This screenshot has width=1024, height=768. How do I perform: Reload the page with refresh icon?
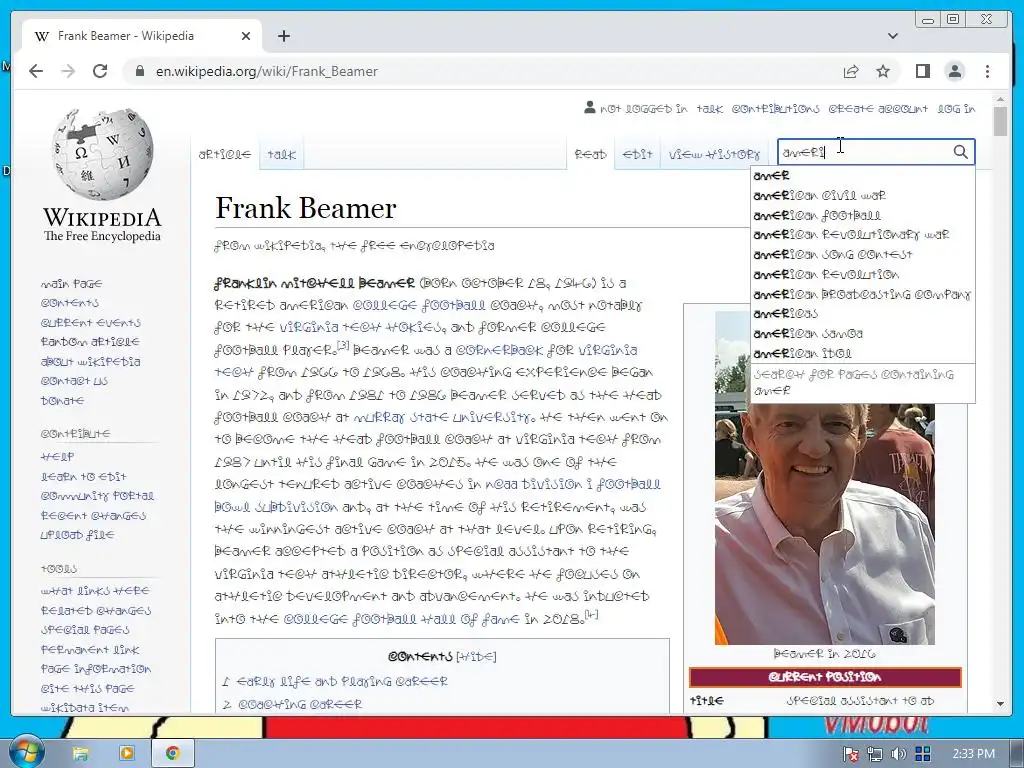coord(100,71)
